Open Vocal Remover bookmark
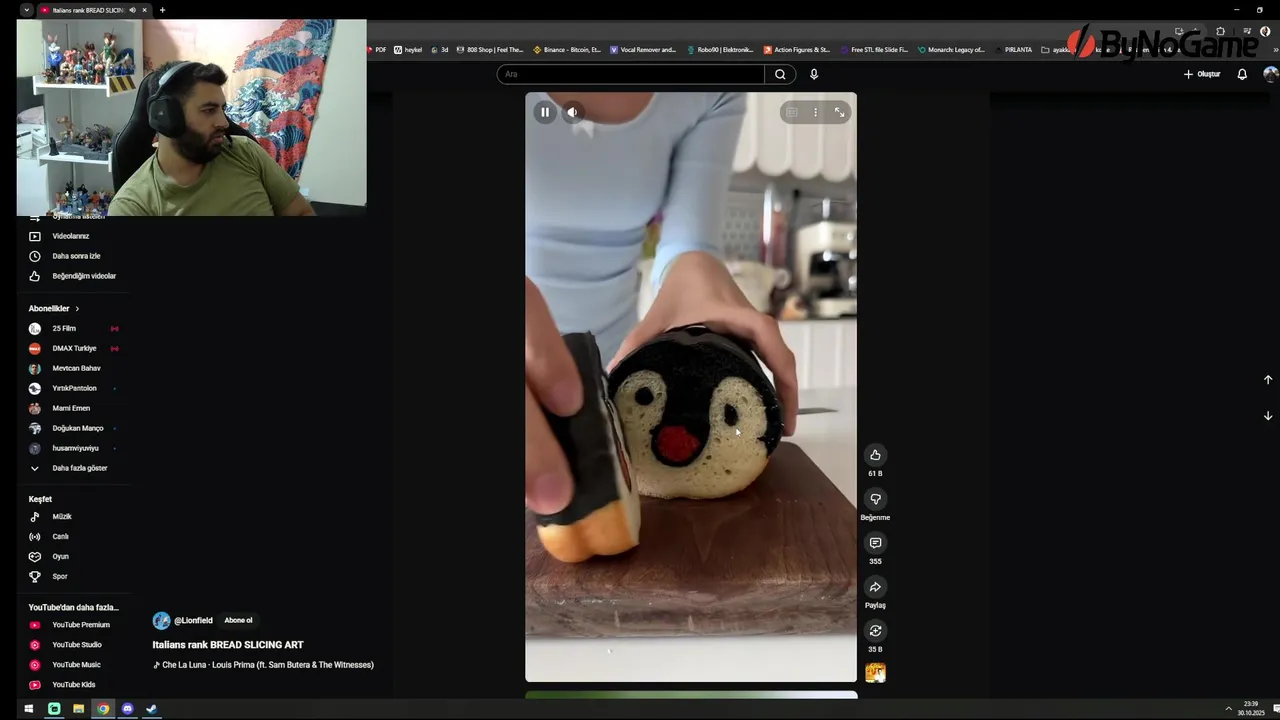This screenshot has width=1280, height=720. point(642,49)
